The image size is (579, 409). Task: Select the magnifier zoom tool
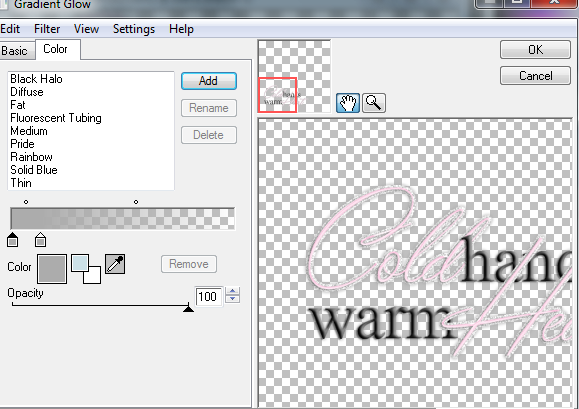point(374,103)
